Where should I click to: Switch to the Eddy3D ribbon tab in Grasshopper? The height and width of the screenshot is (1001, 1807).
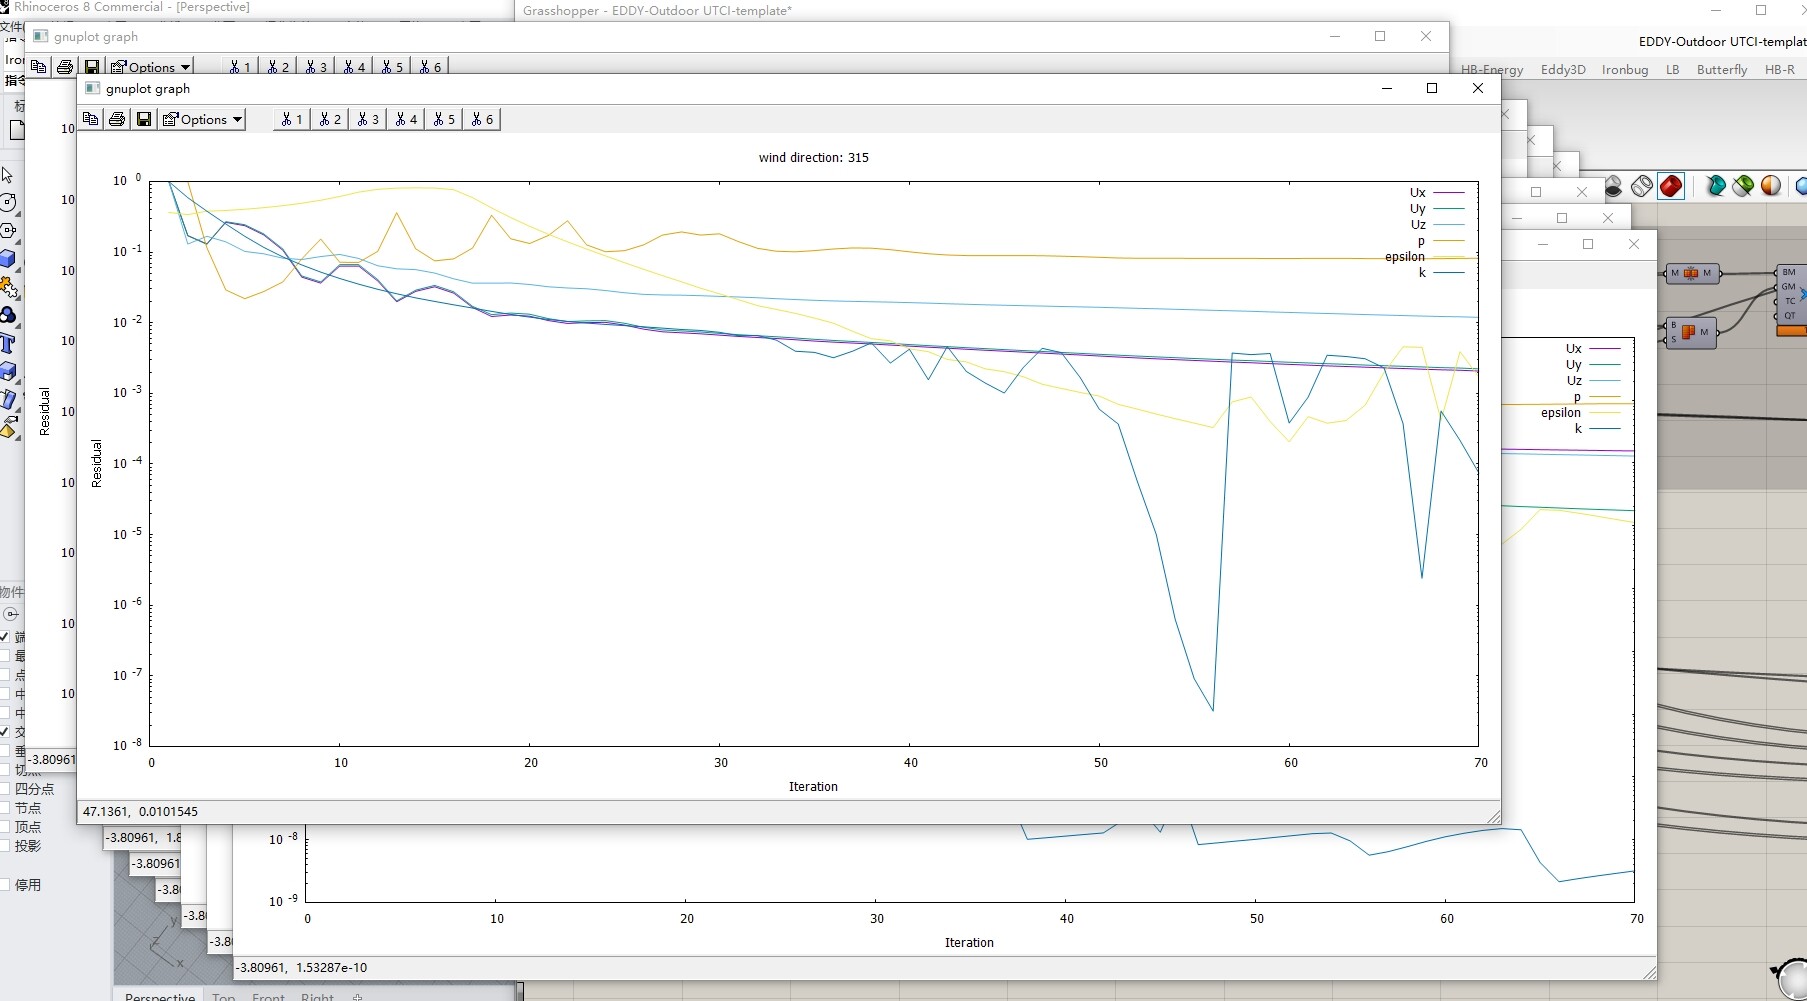(x=1562, y=70)
